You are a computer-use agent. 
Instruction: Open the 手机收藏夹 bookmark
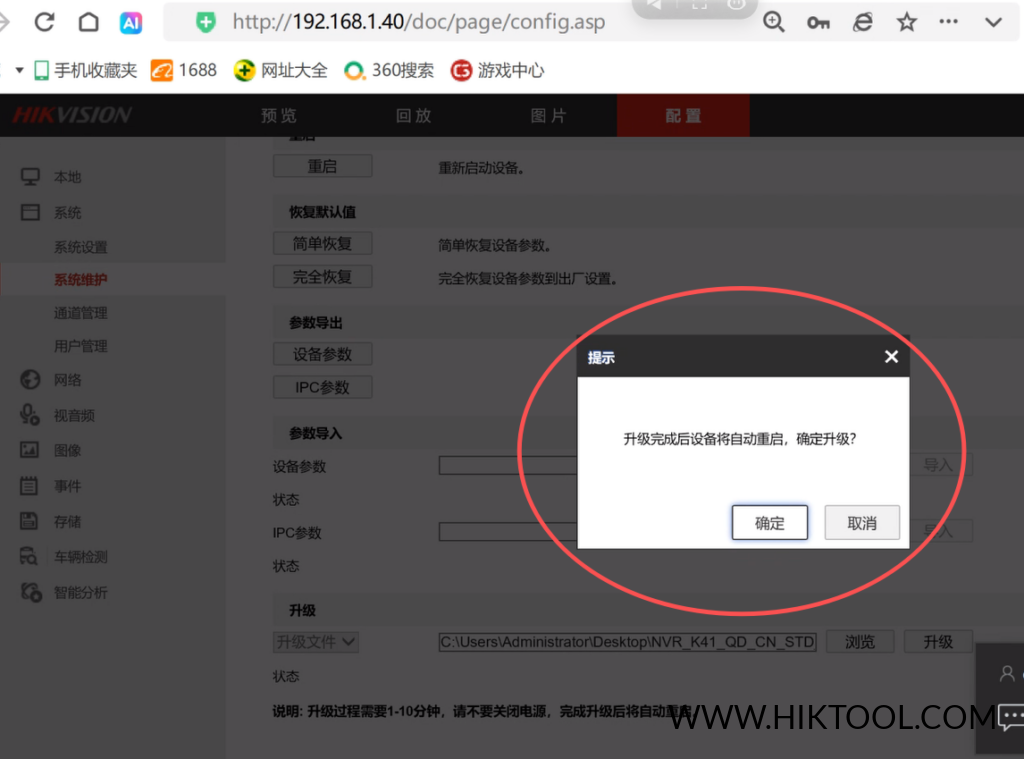coord(86,70)
